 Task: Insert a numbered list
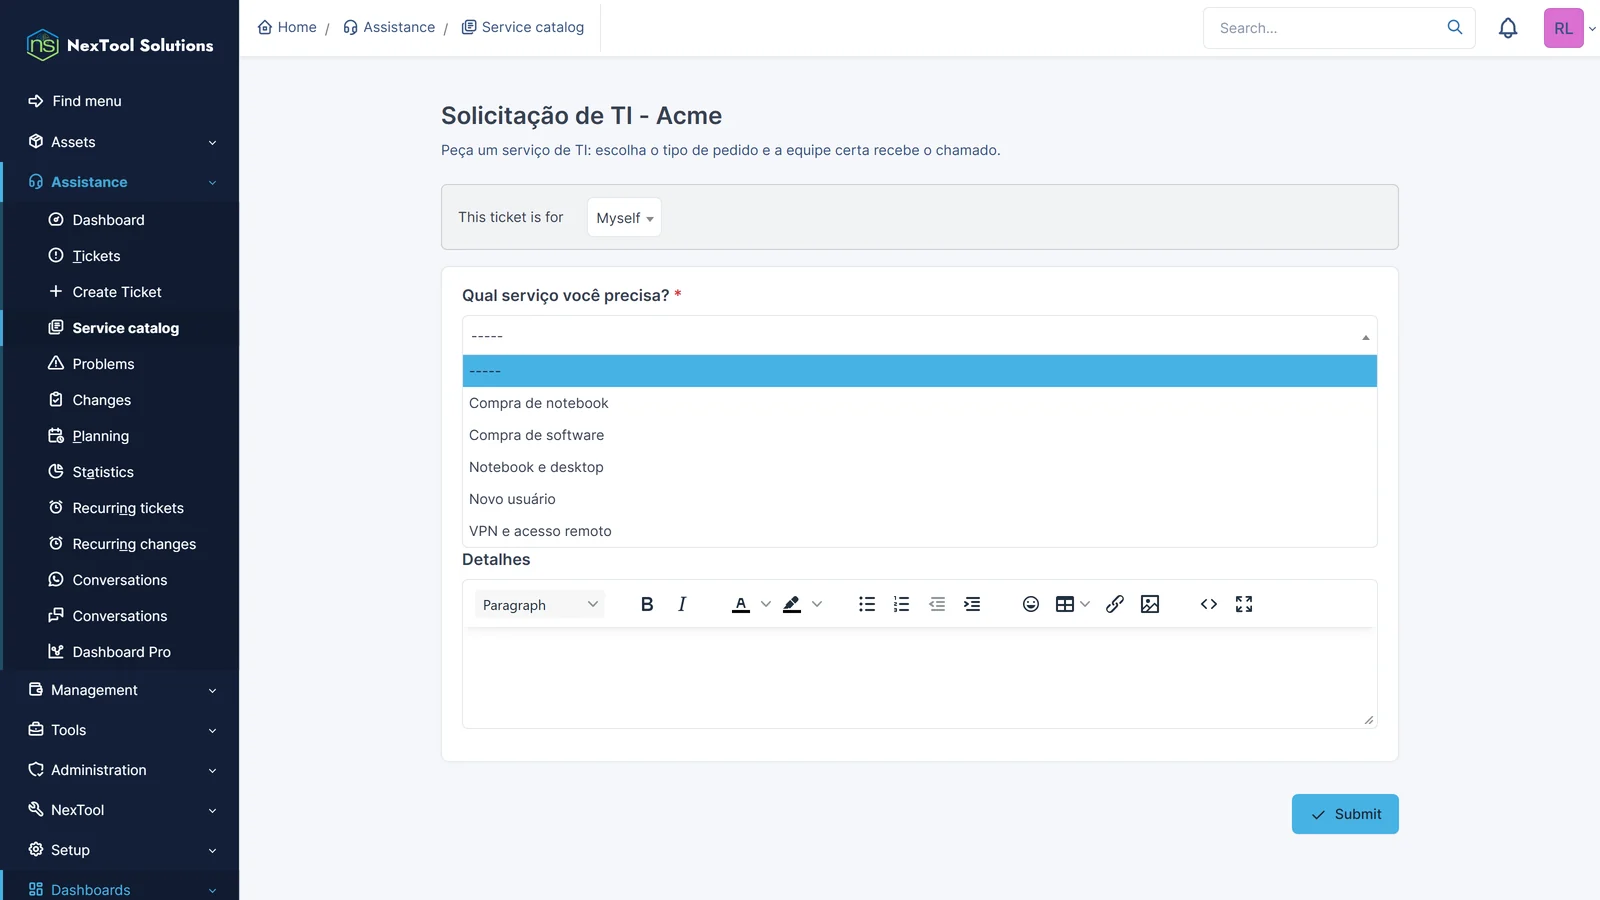coord(901,604)
